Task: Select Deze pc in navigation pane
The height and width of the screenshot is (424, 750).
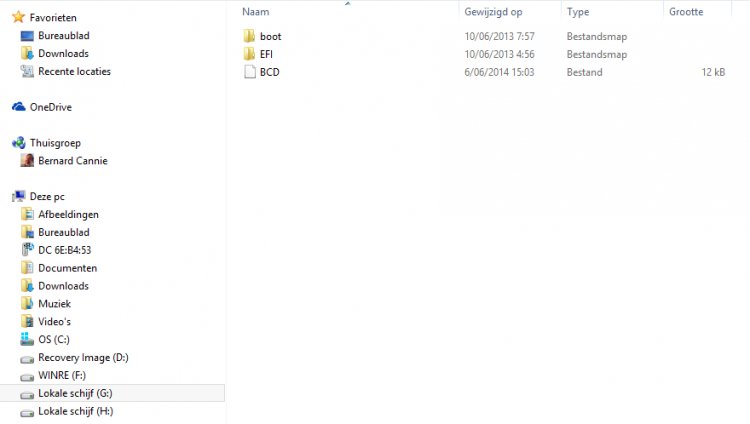Action: pos(47,197)
